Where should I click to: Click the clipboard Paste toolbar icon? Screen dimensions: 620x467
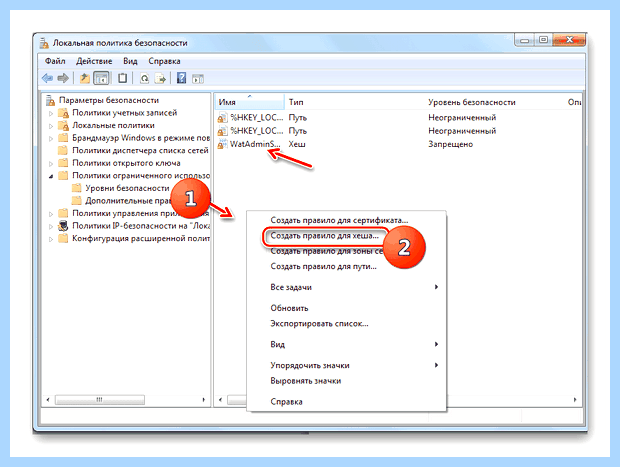pos(122,78)
